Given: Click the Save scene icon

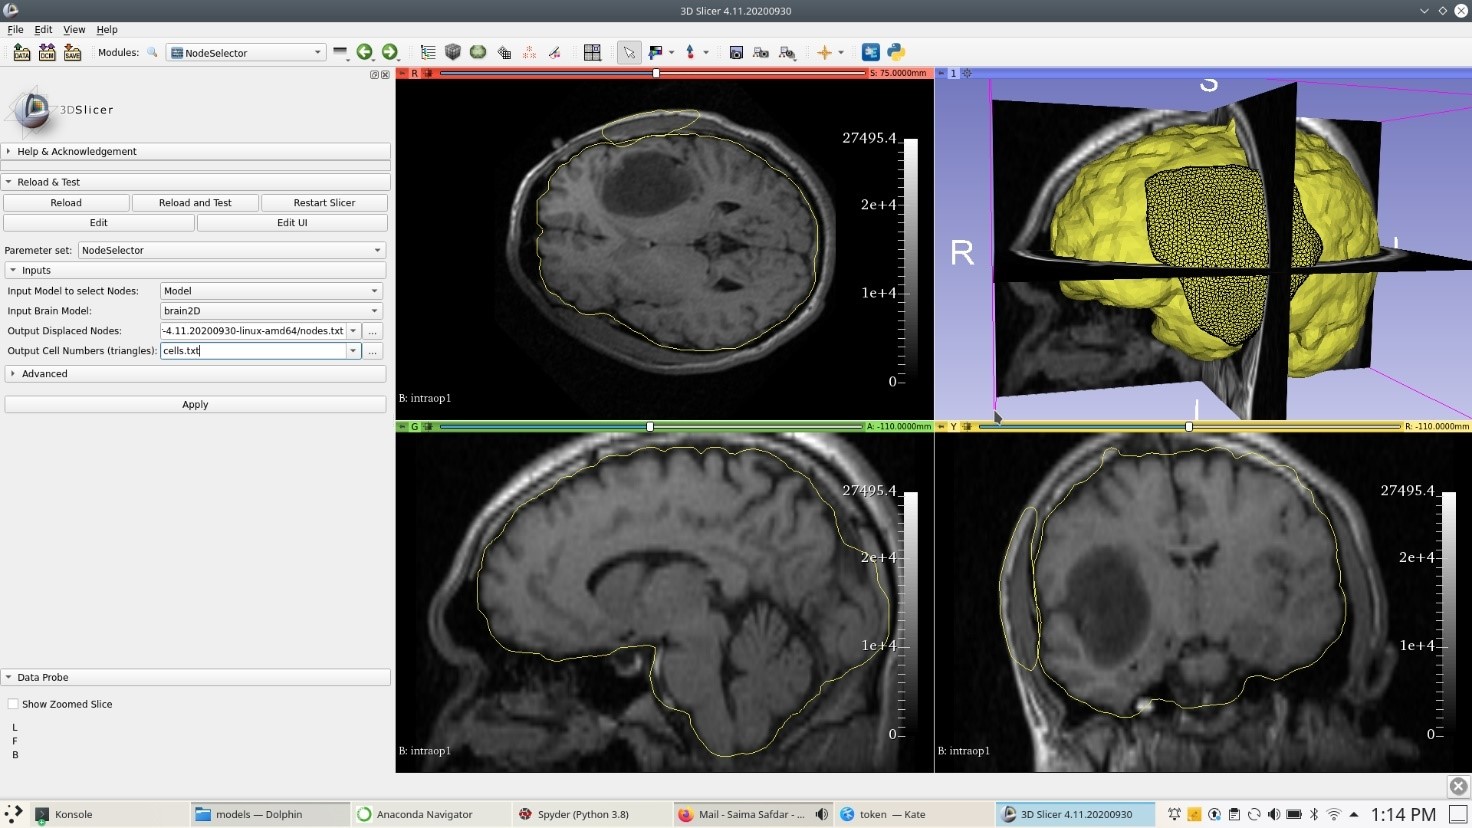Looking at the screenshot, I should coord(72,52).
